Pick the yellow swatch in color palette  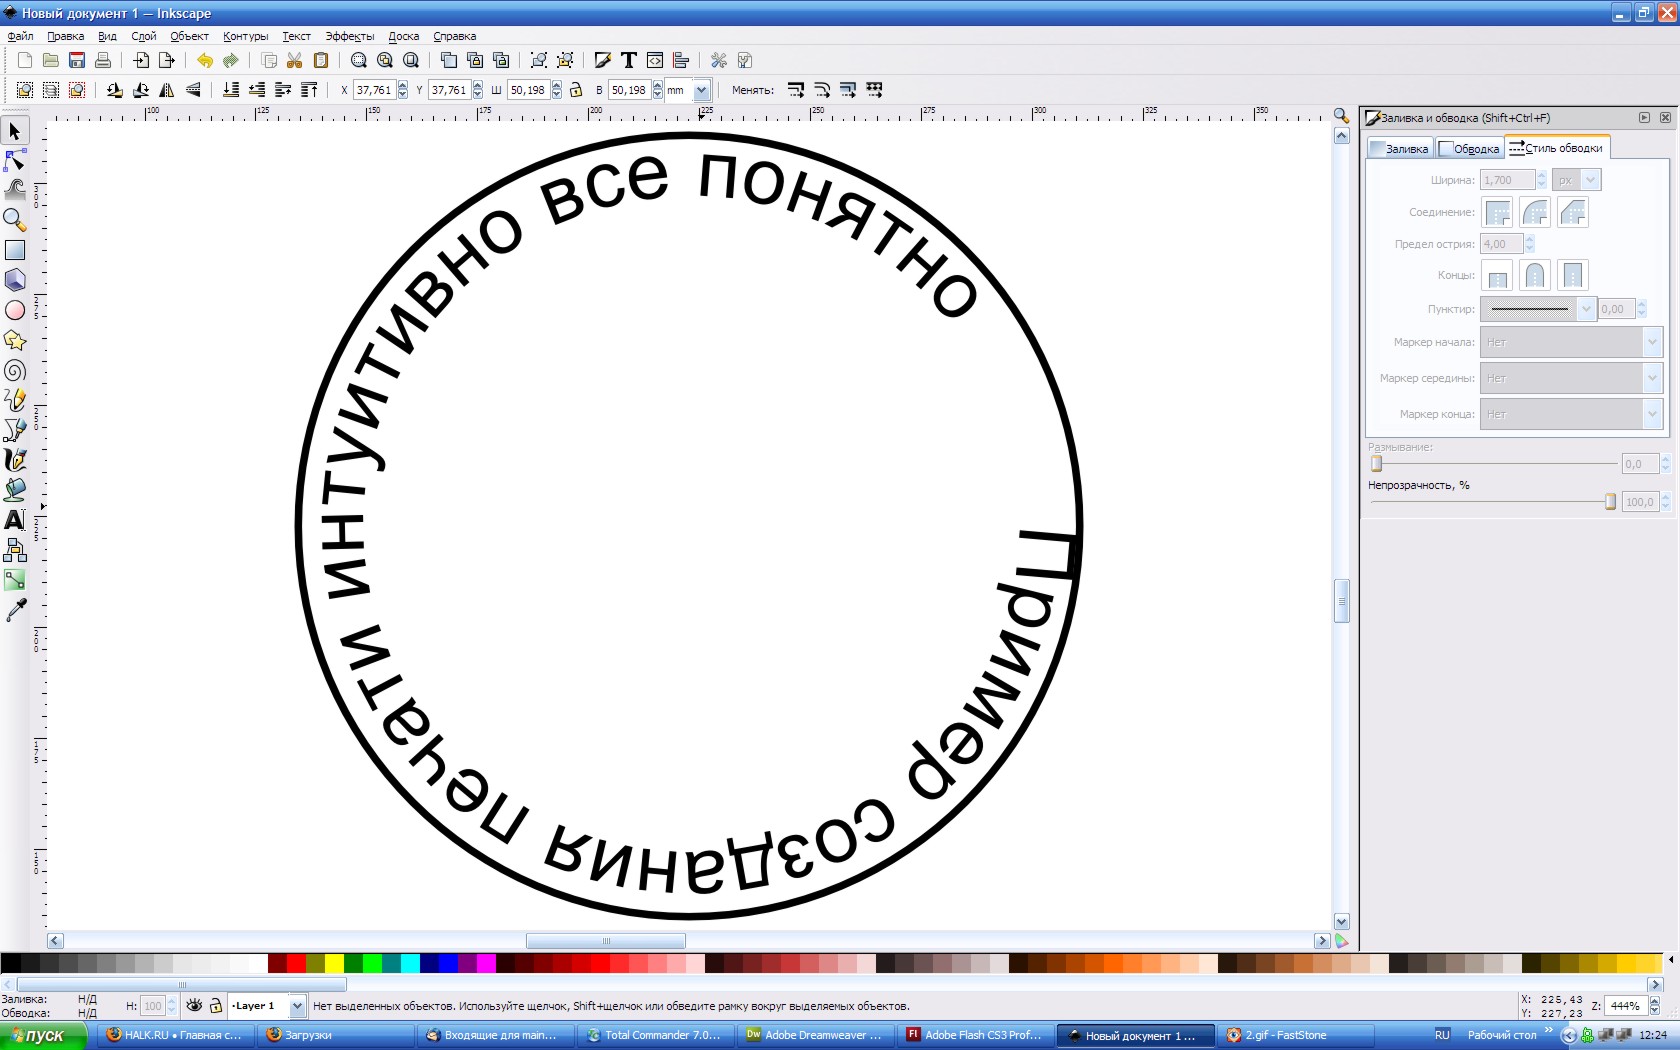tap(334, 963)
